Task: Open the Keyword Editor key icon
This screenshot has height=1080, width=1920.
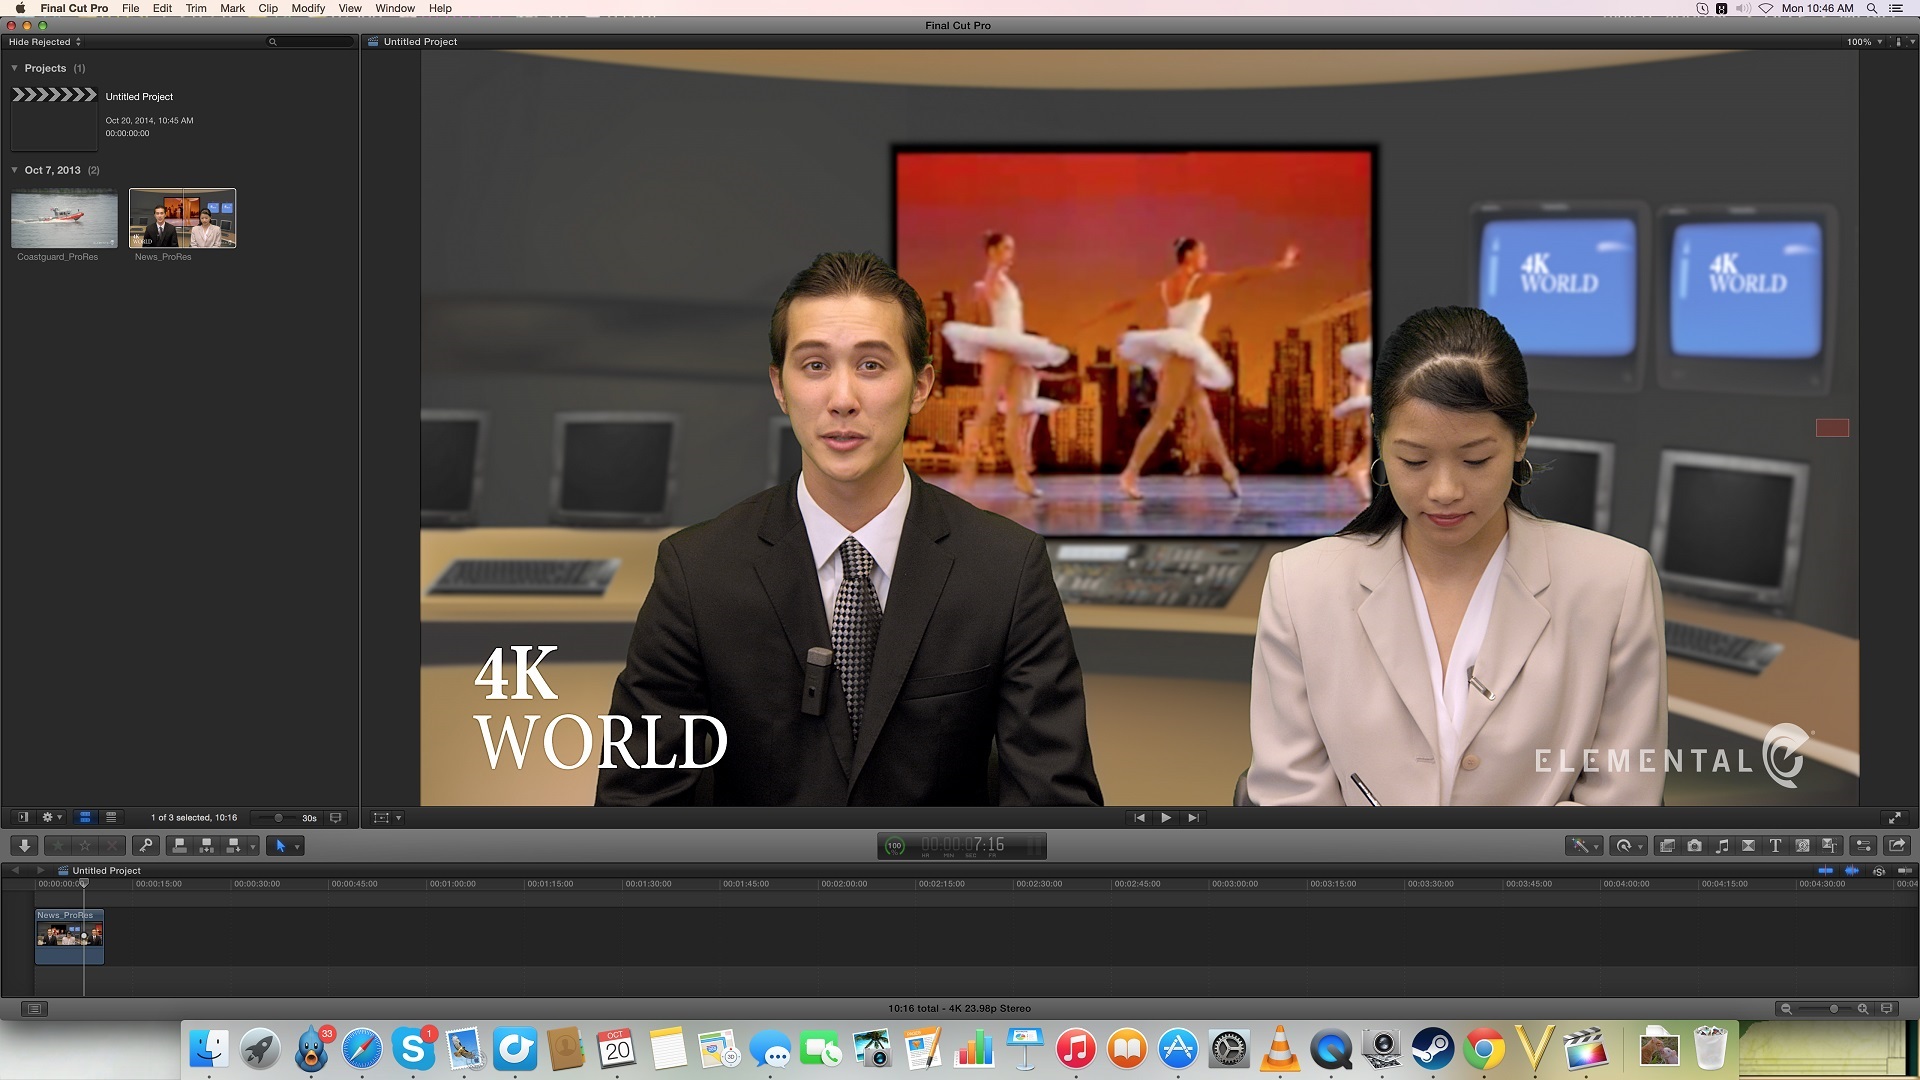Action: pos(146,846)
